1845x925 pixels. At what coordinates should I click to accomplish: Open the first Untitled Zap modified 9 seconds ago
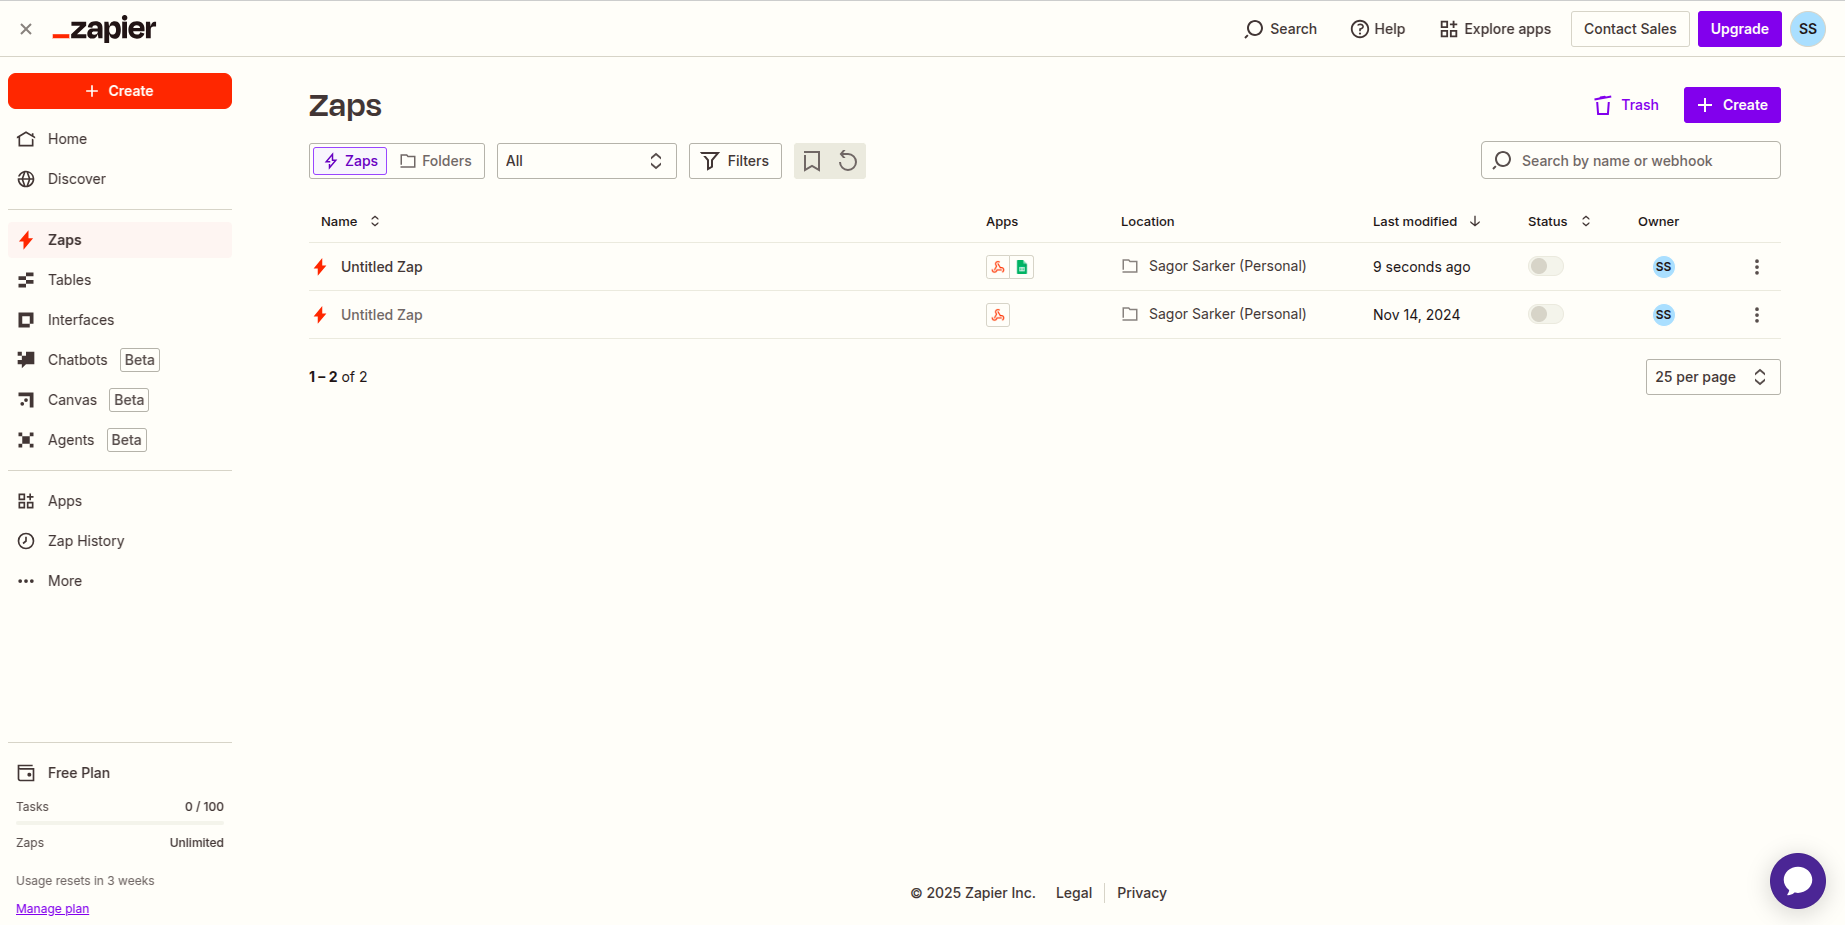coord(381,267)
